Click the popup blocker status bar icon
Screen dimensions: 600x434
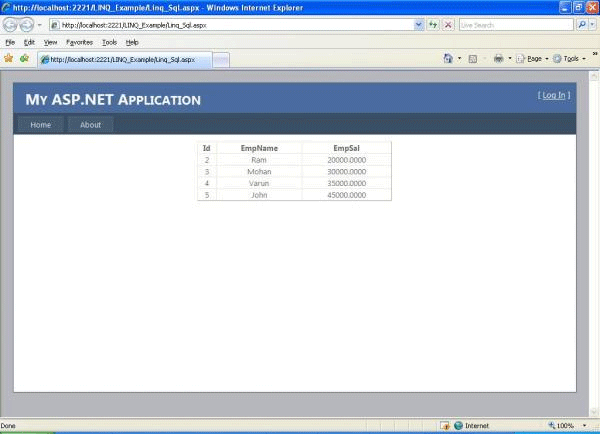(x=444, y=426)
